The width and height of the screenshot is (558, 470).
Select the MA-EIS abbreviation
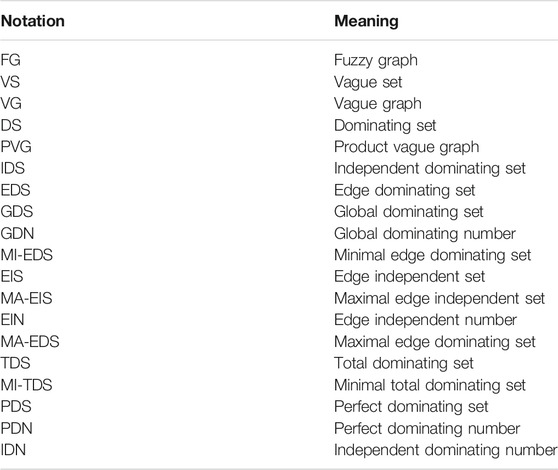tap(26, 299)
